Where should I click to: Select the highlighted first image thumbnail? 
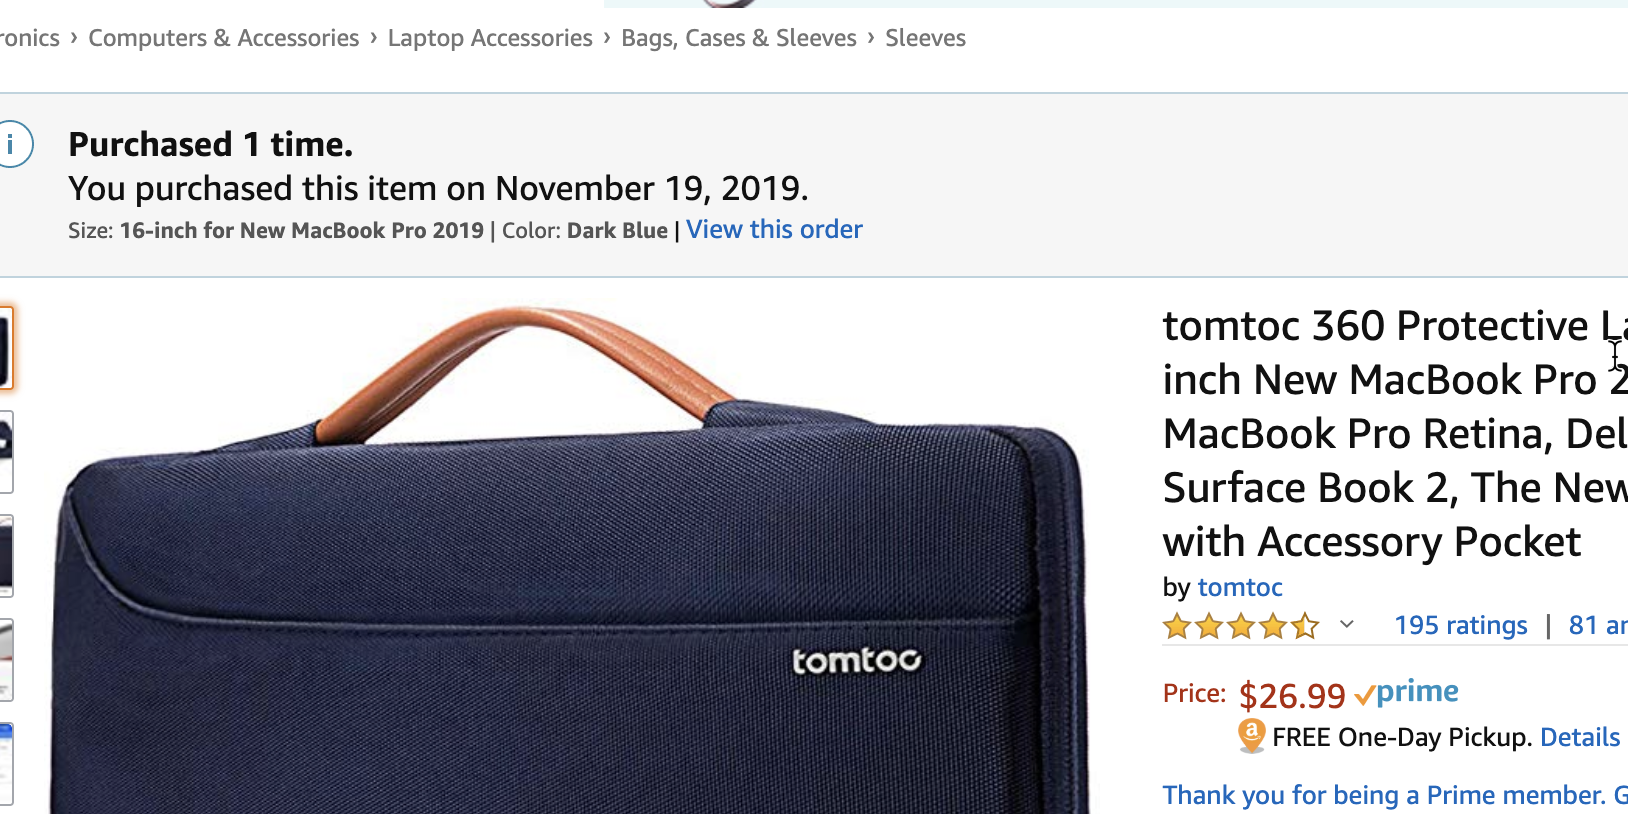pyautogui.click(x=5, y=348)
